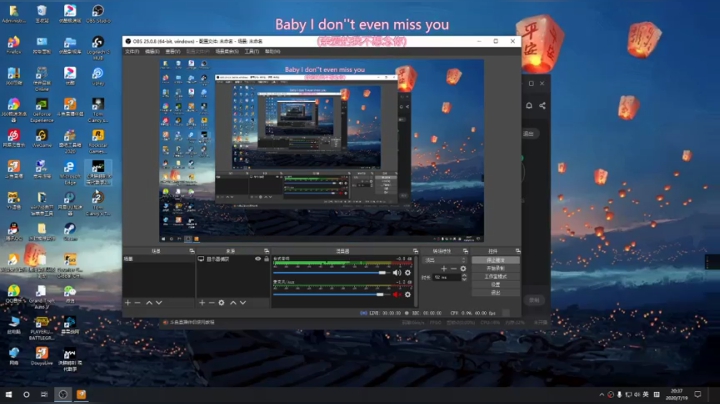Open the DouyuLive desktop shortcut
720x404 pixels.
pos(42,356)
